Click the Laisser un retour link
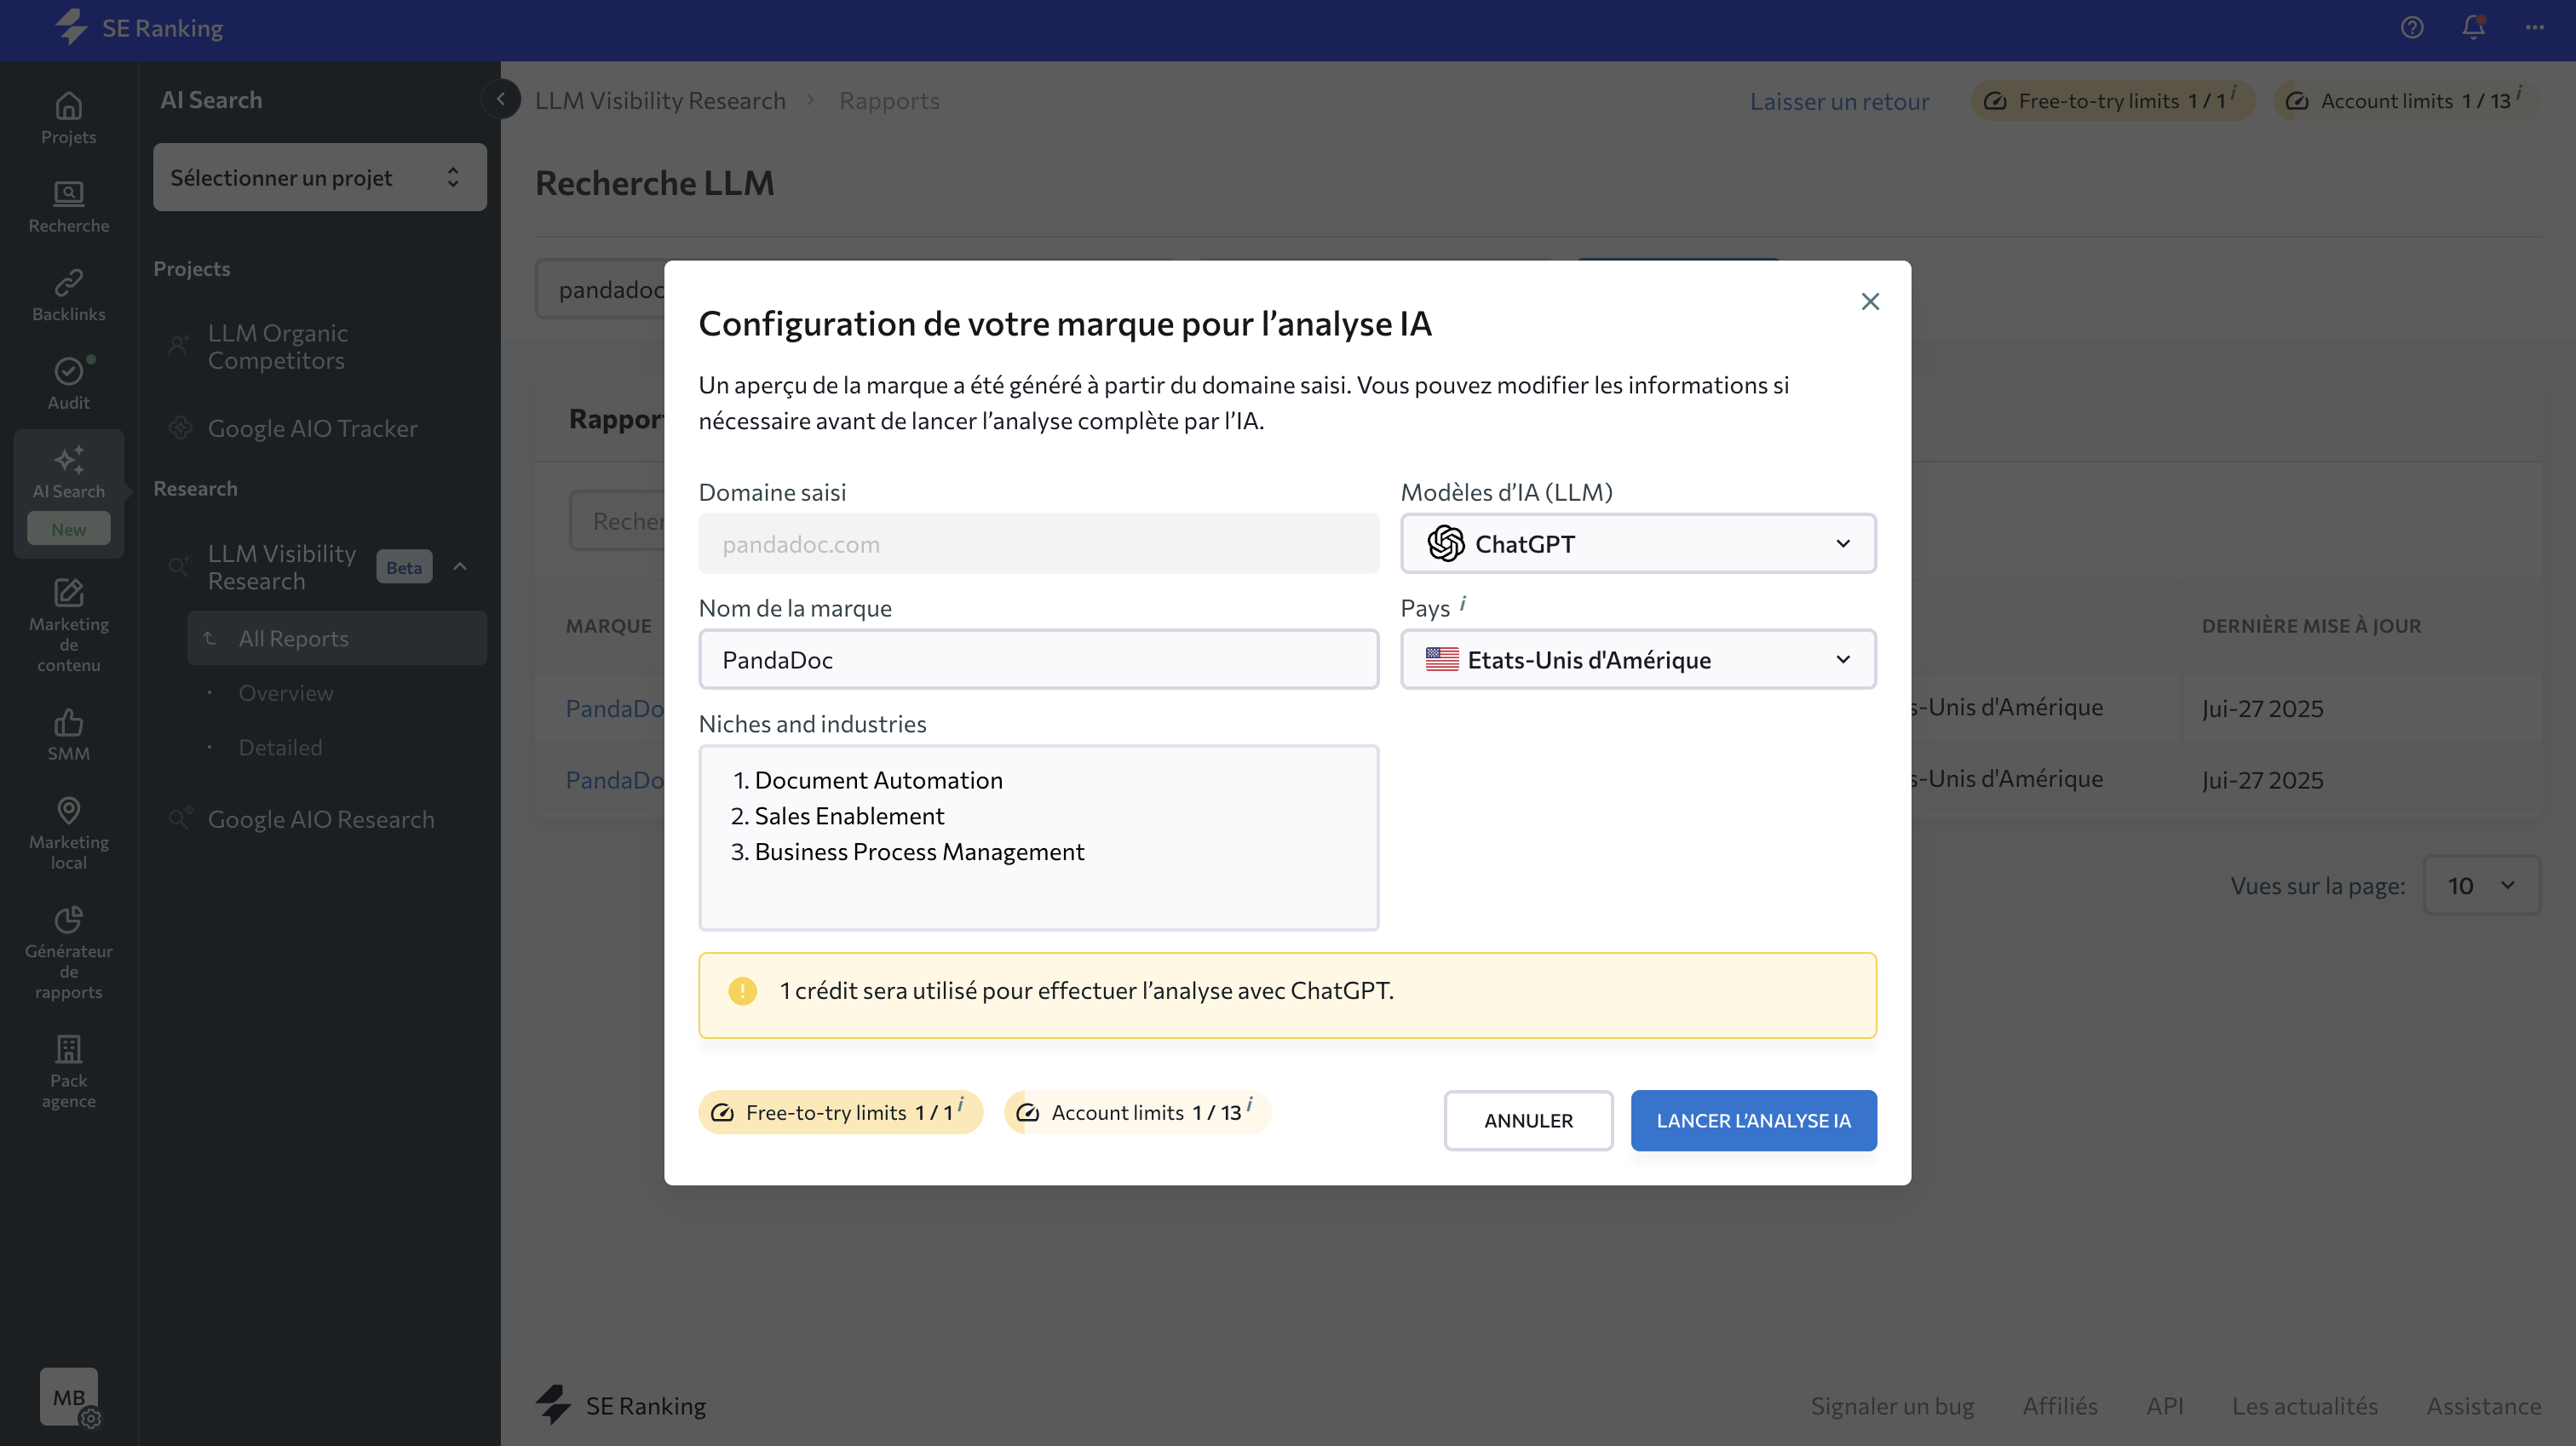The width and height of the screenshot is (2576, 1446). (1839, 101)
